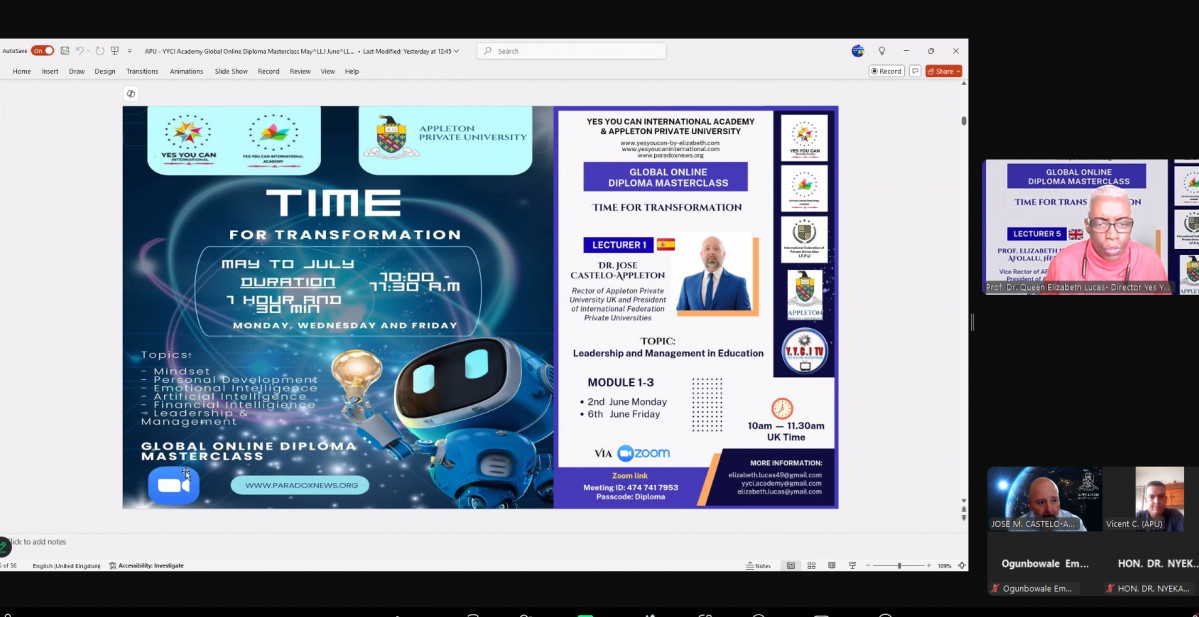Open the undo history dropdown arrow
Viewport: 1199px width, 617px height.
pos(88,51)
